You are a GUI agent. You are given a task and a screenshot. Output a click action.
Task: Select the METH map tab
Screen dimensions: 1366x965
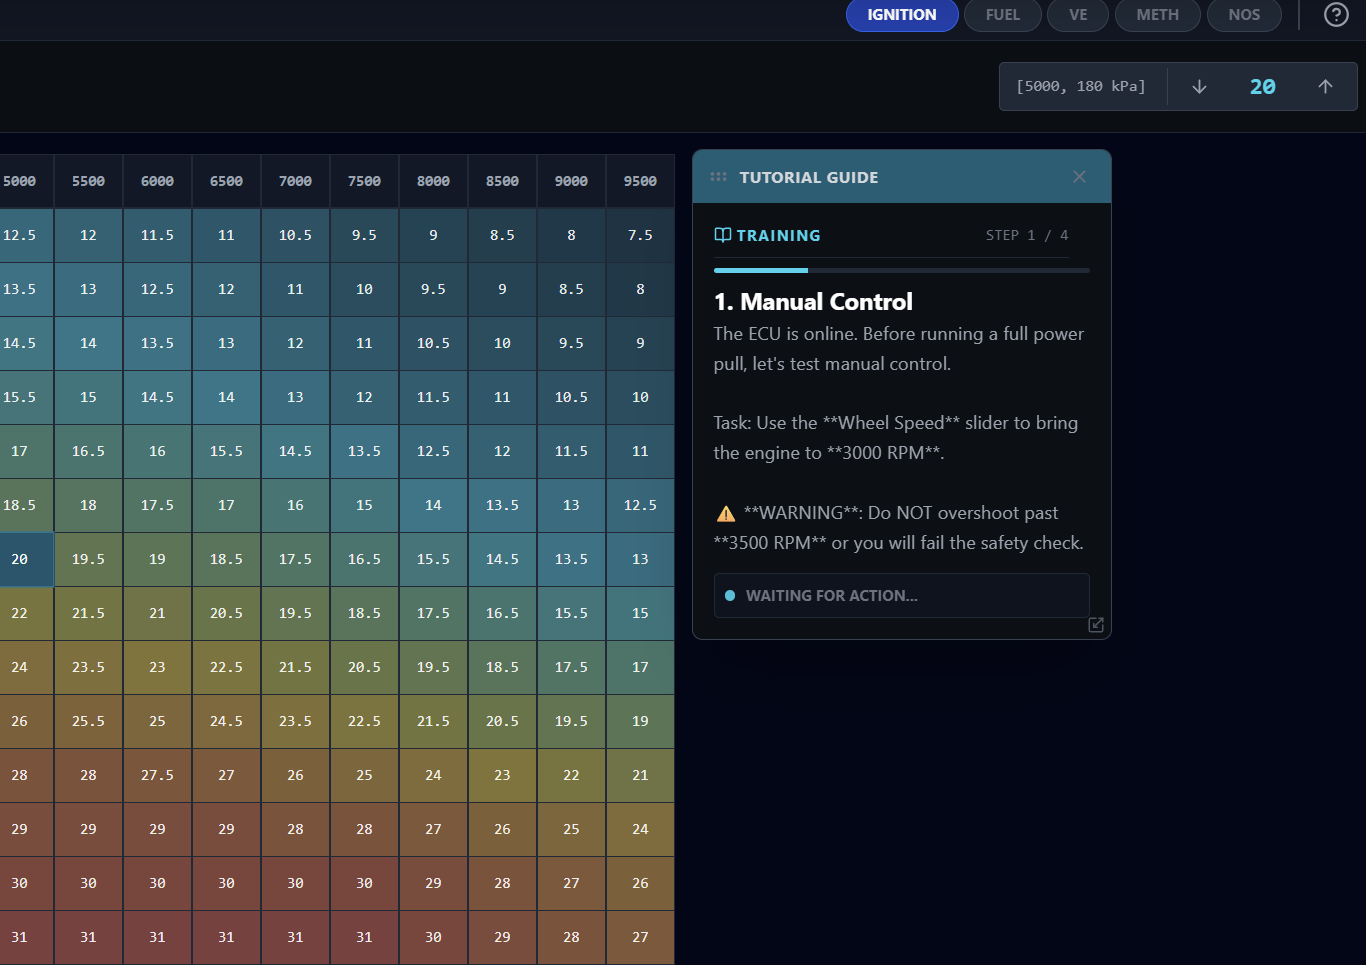(1157, 15)
